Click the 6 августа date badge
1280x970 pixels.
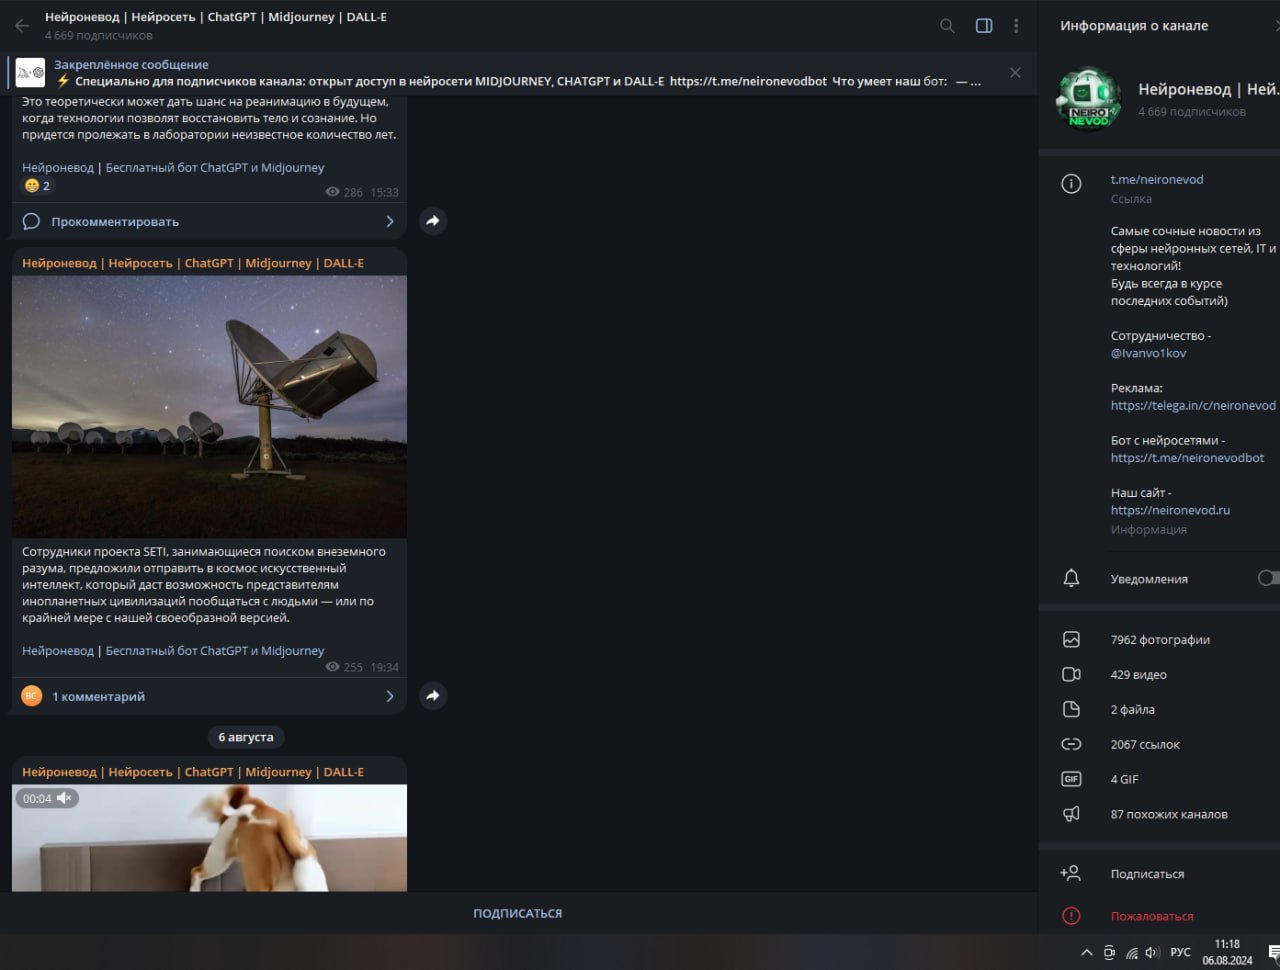246,737
